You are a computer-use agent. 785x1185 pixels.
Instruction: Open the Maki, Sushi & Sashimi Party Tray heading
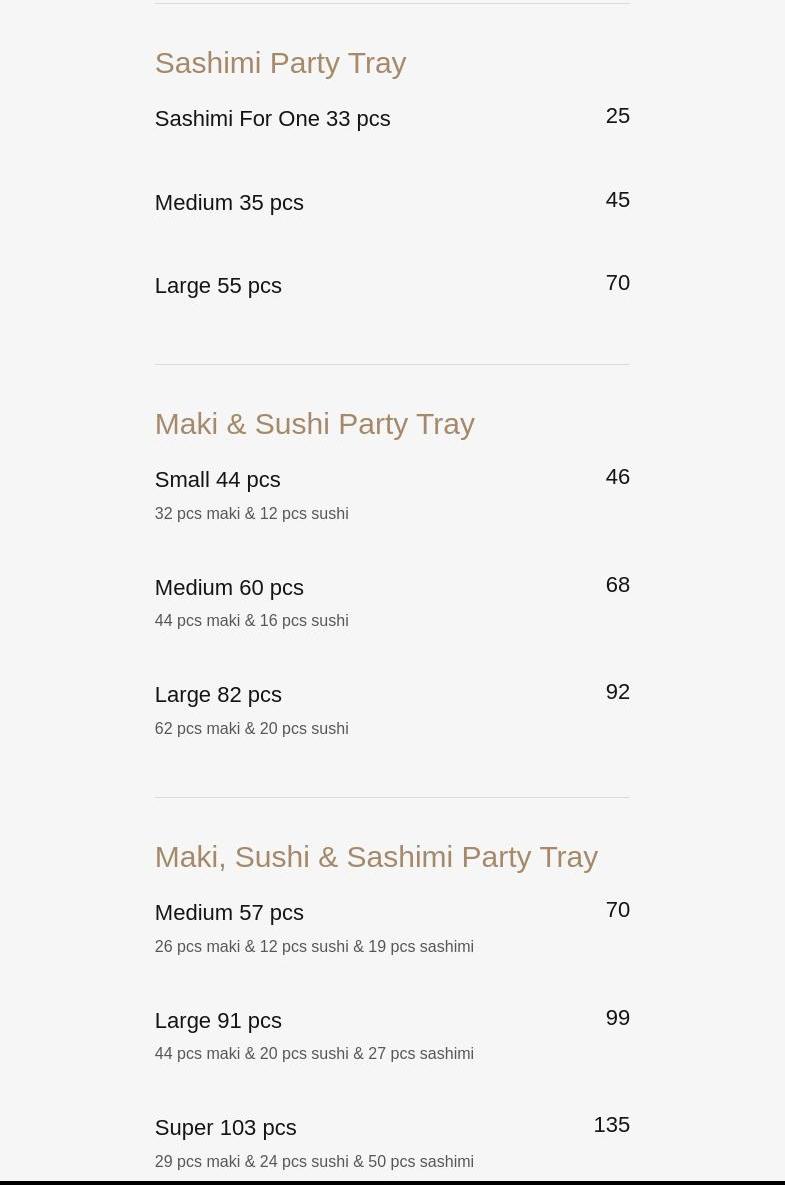pos(376,857)
